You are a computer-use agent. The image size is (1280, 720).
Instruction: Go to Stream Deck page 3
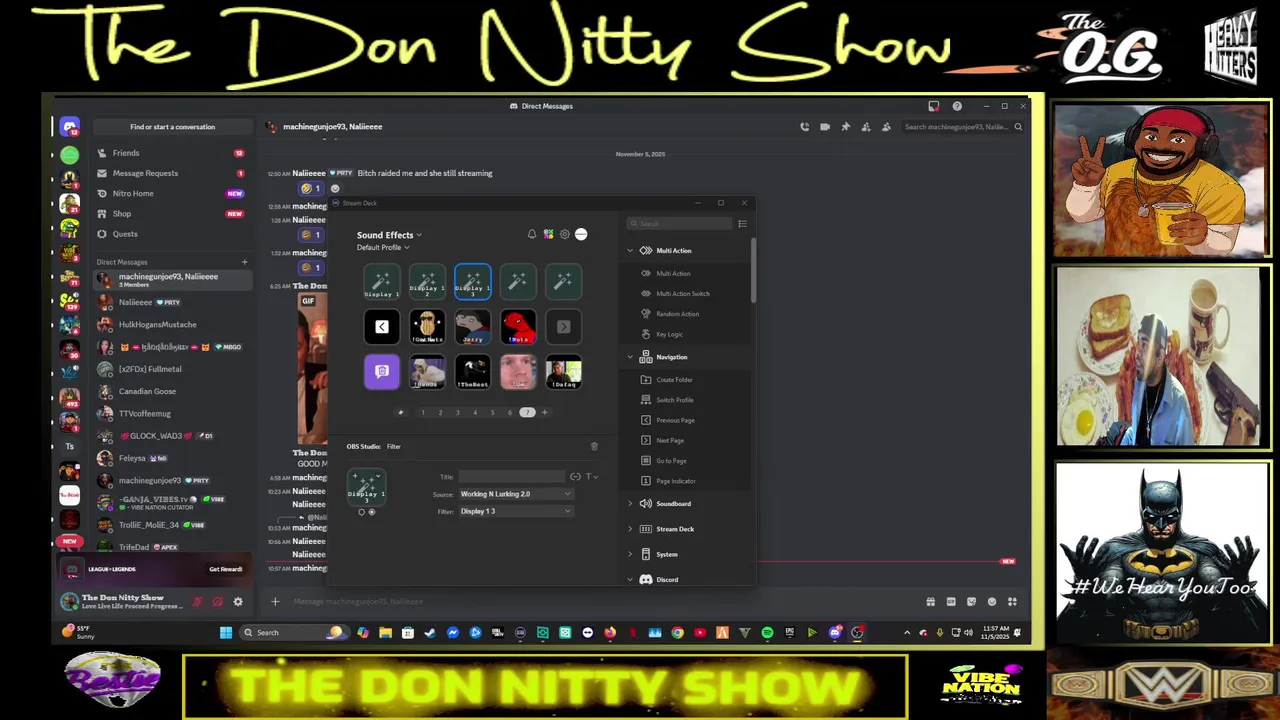(458, 412)
